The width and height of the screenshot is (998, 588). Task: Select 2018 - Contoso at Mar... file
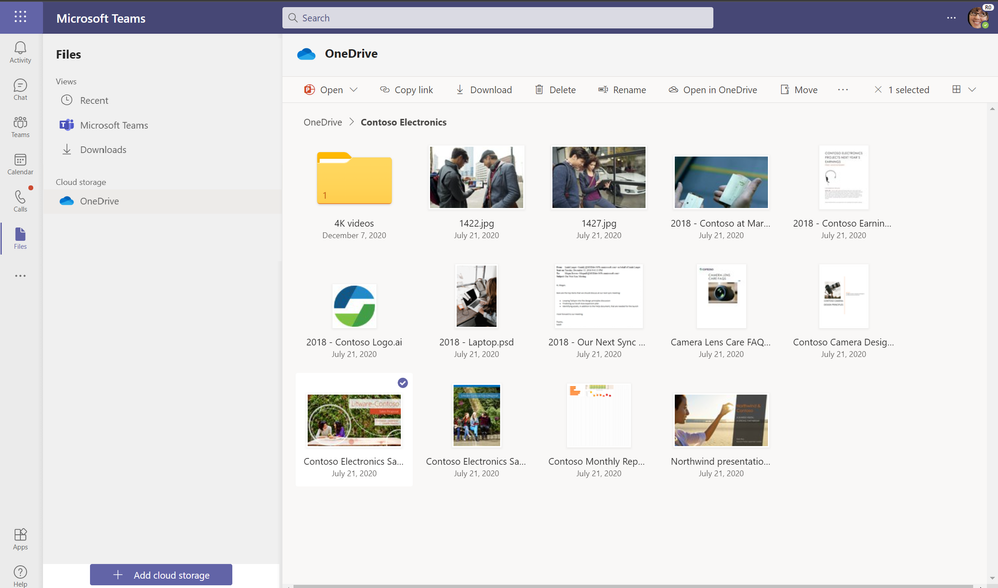pos(720,182)
